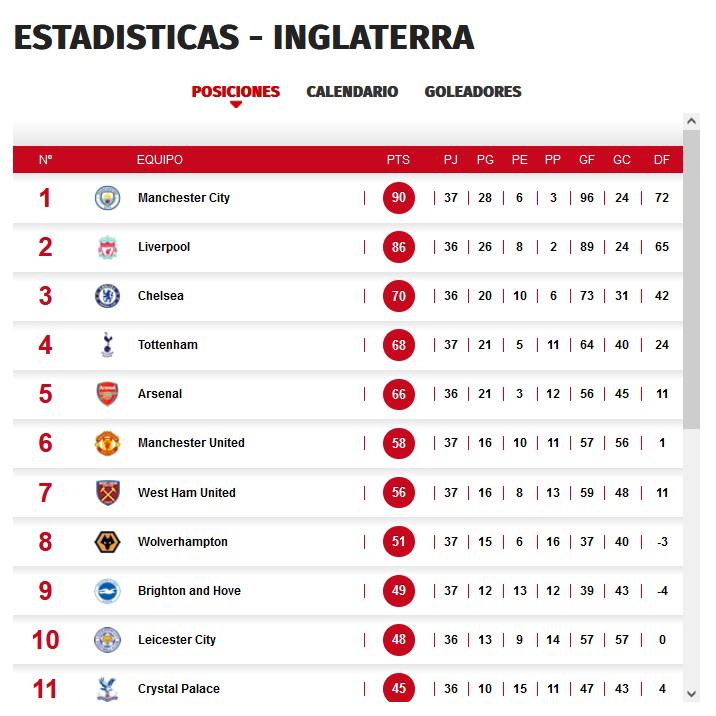Click the Wolverhampton wolf crest
Viewport: 716px width, 716px height.
[x=107, y=542]
